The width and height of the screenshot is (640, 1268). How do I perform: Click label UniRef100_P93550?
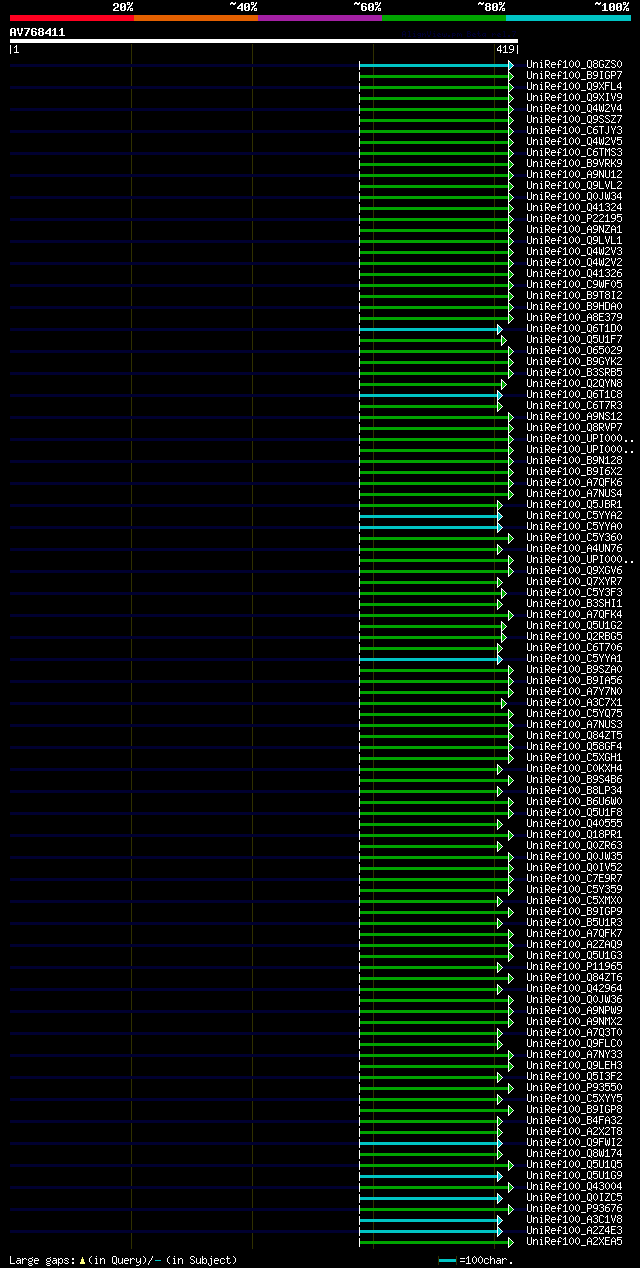tap(574, 1087)
